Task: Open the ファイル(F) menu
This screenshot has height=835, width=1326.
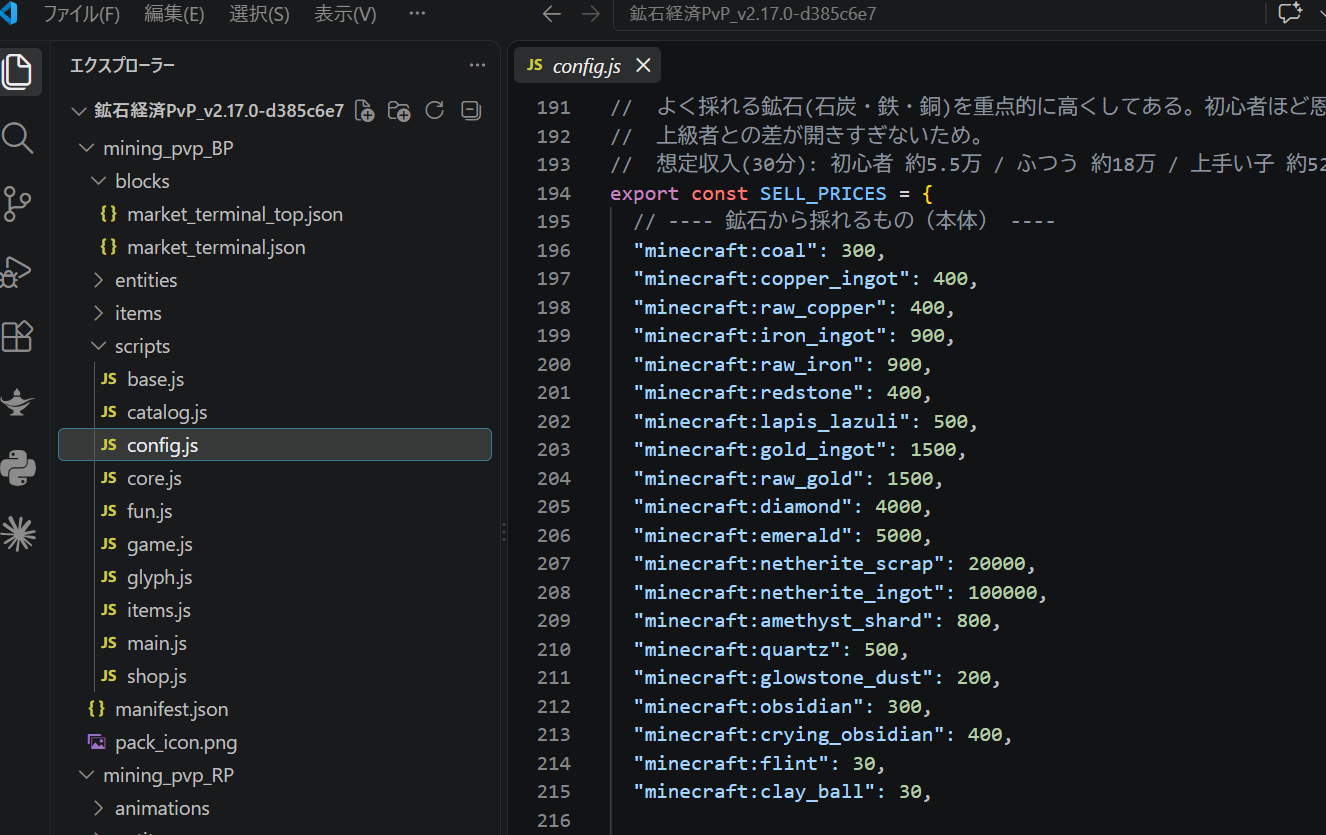Action: pyautogui.click(x=81, y=14)
